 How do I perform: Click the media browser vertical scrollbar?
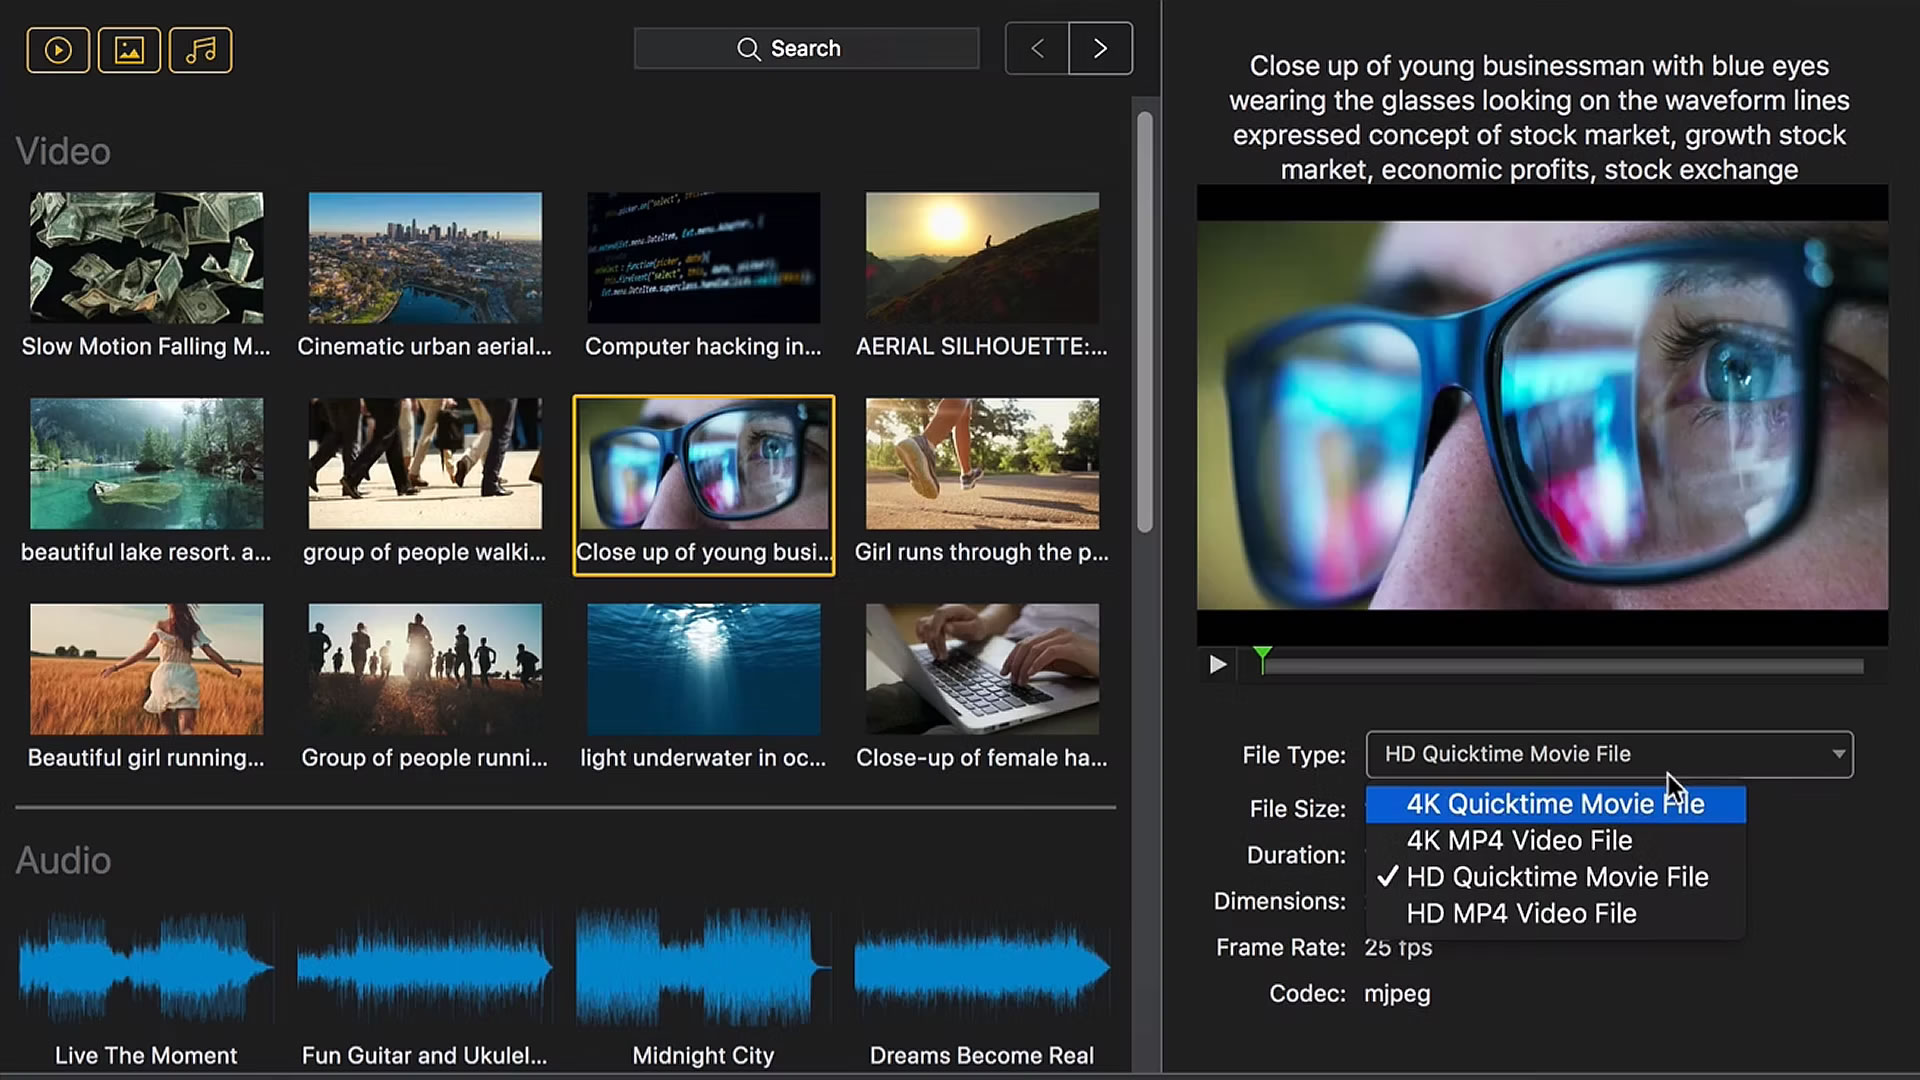[1145, 322]
